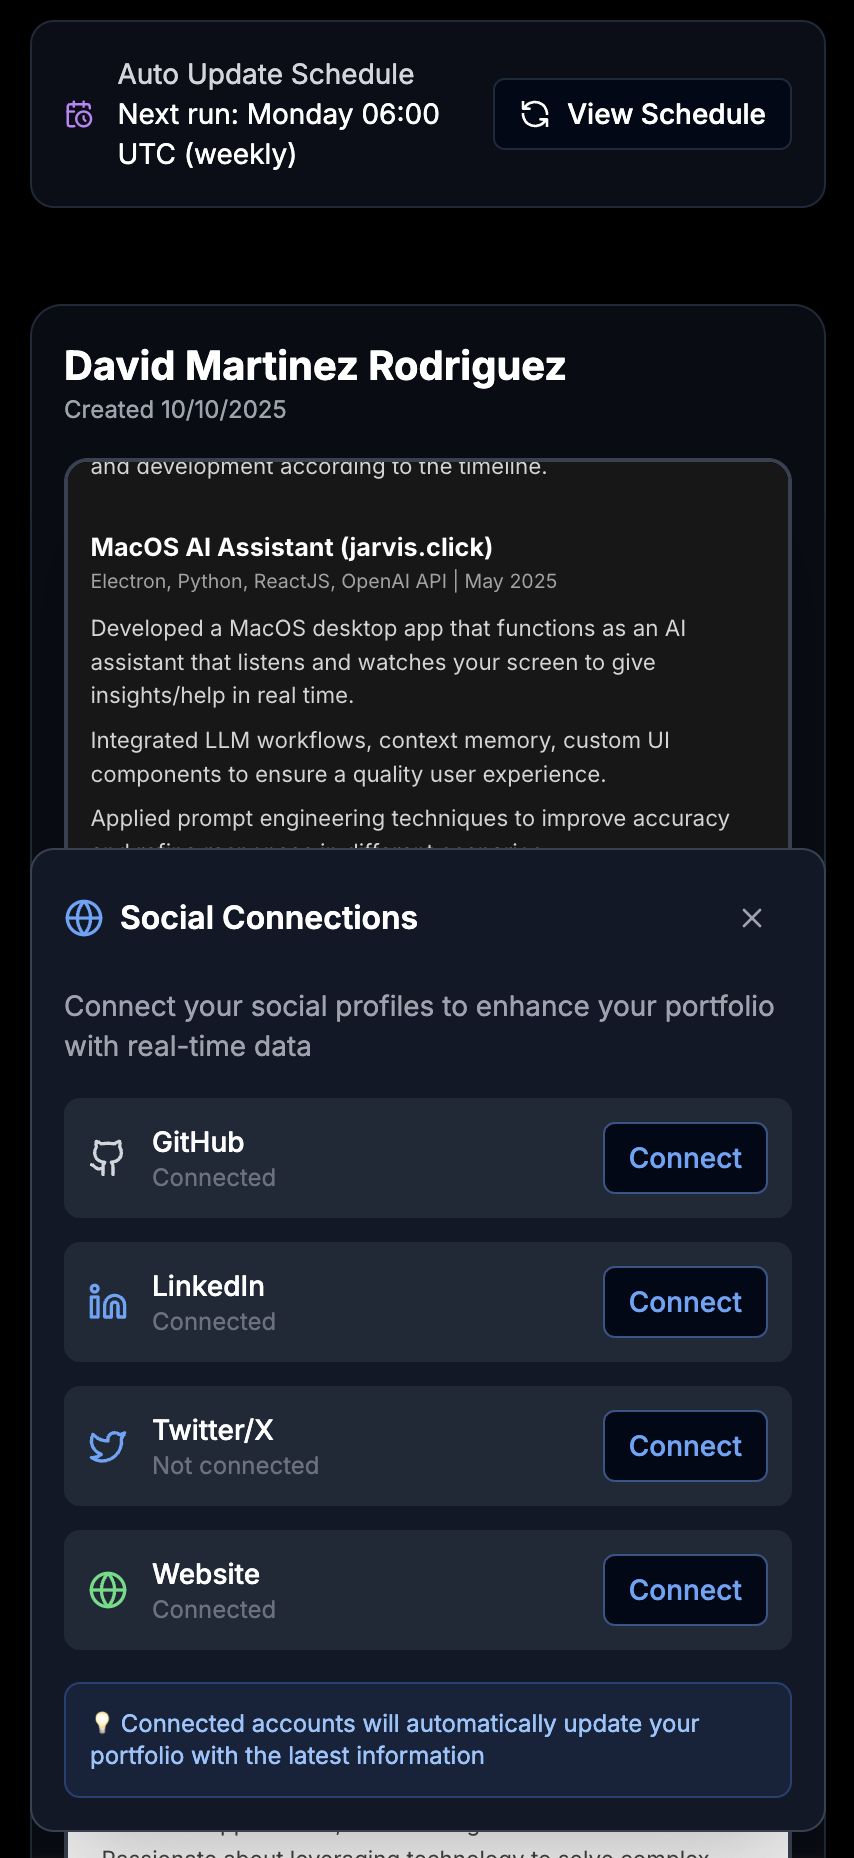Click the purple calendar icon for Auto Update Schedule
The image size is (854, 1858).
[x=78, y=114]
